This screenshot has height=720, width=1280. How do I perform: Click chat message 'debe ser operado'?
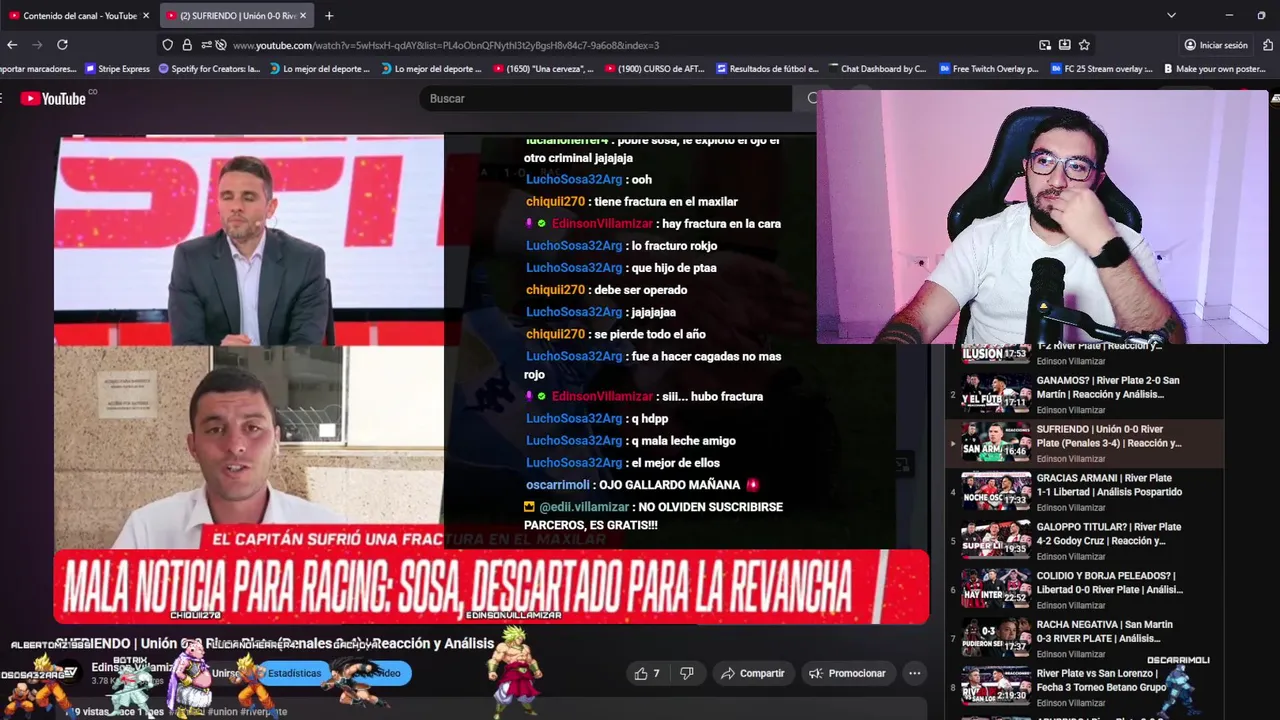[x=606, y=290]
